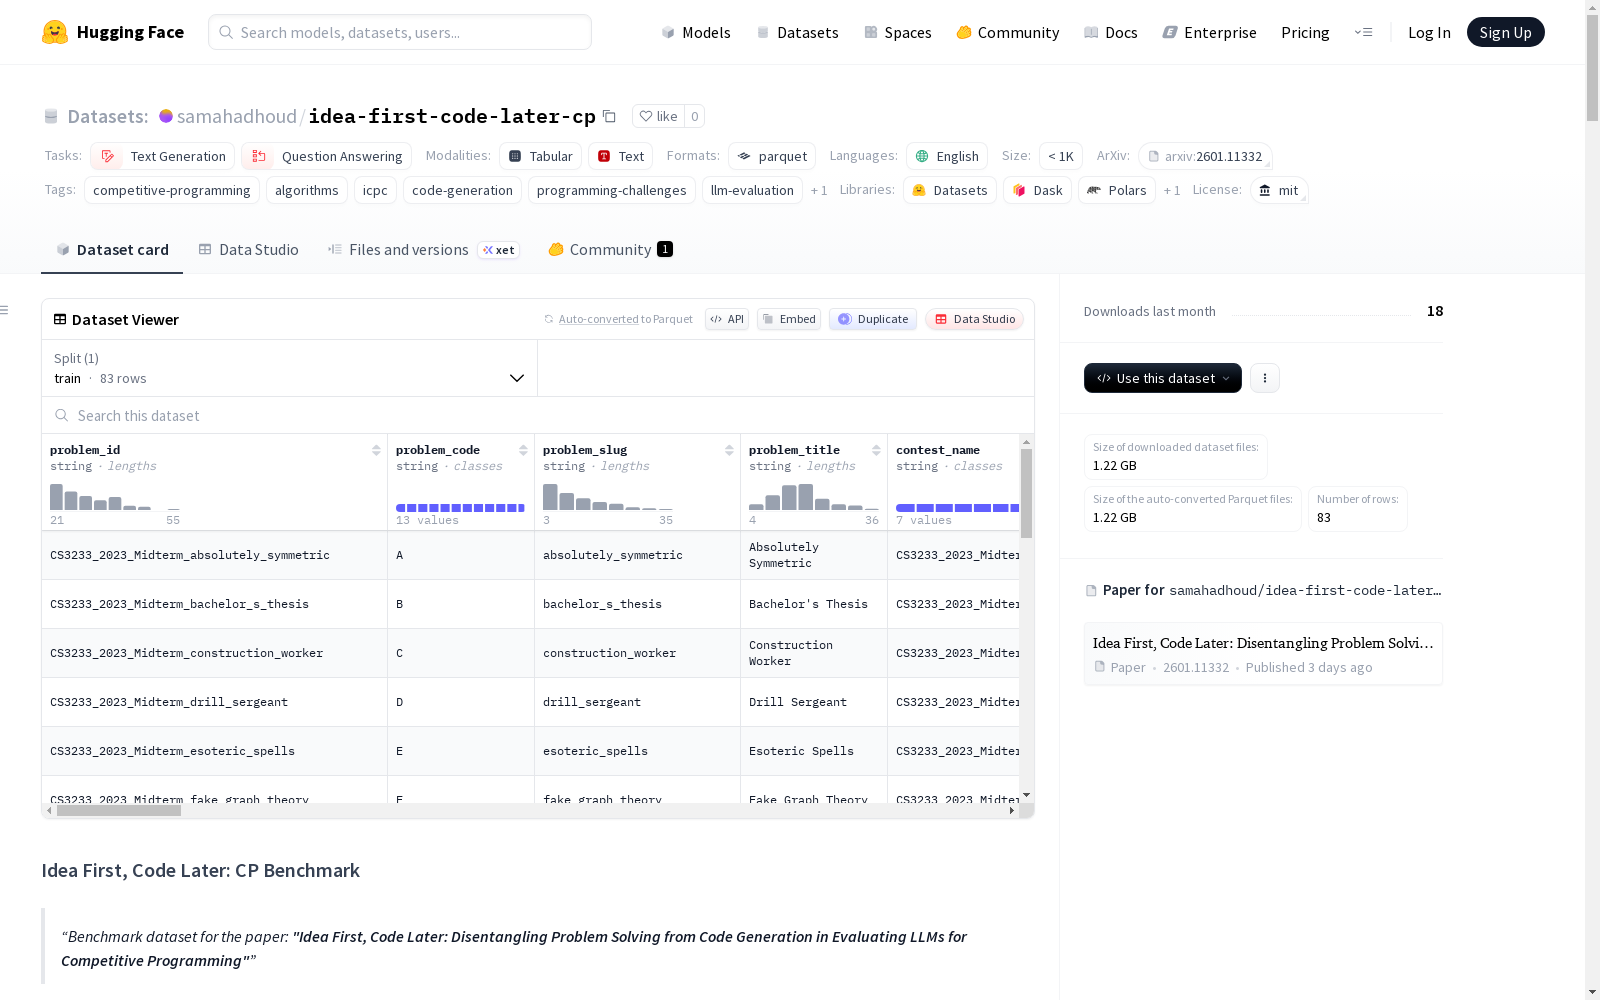Focus the search models, datasets, users field

(400, 32)
